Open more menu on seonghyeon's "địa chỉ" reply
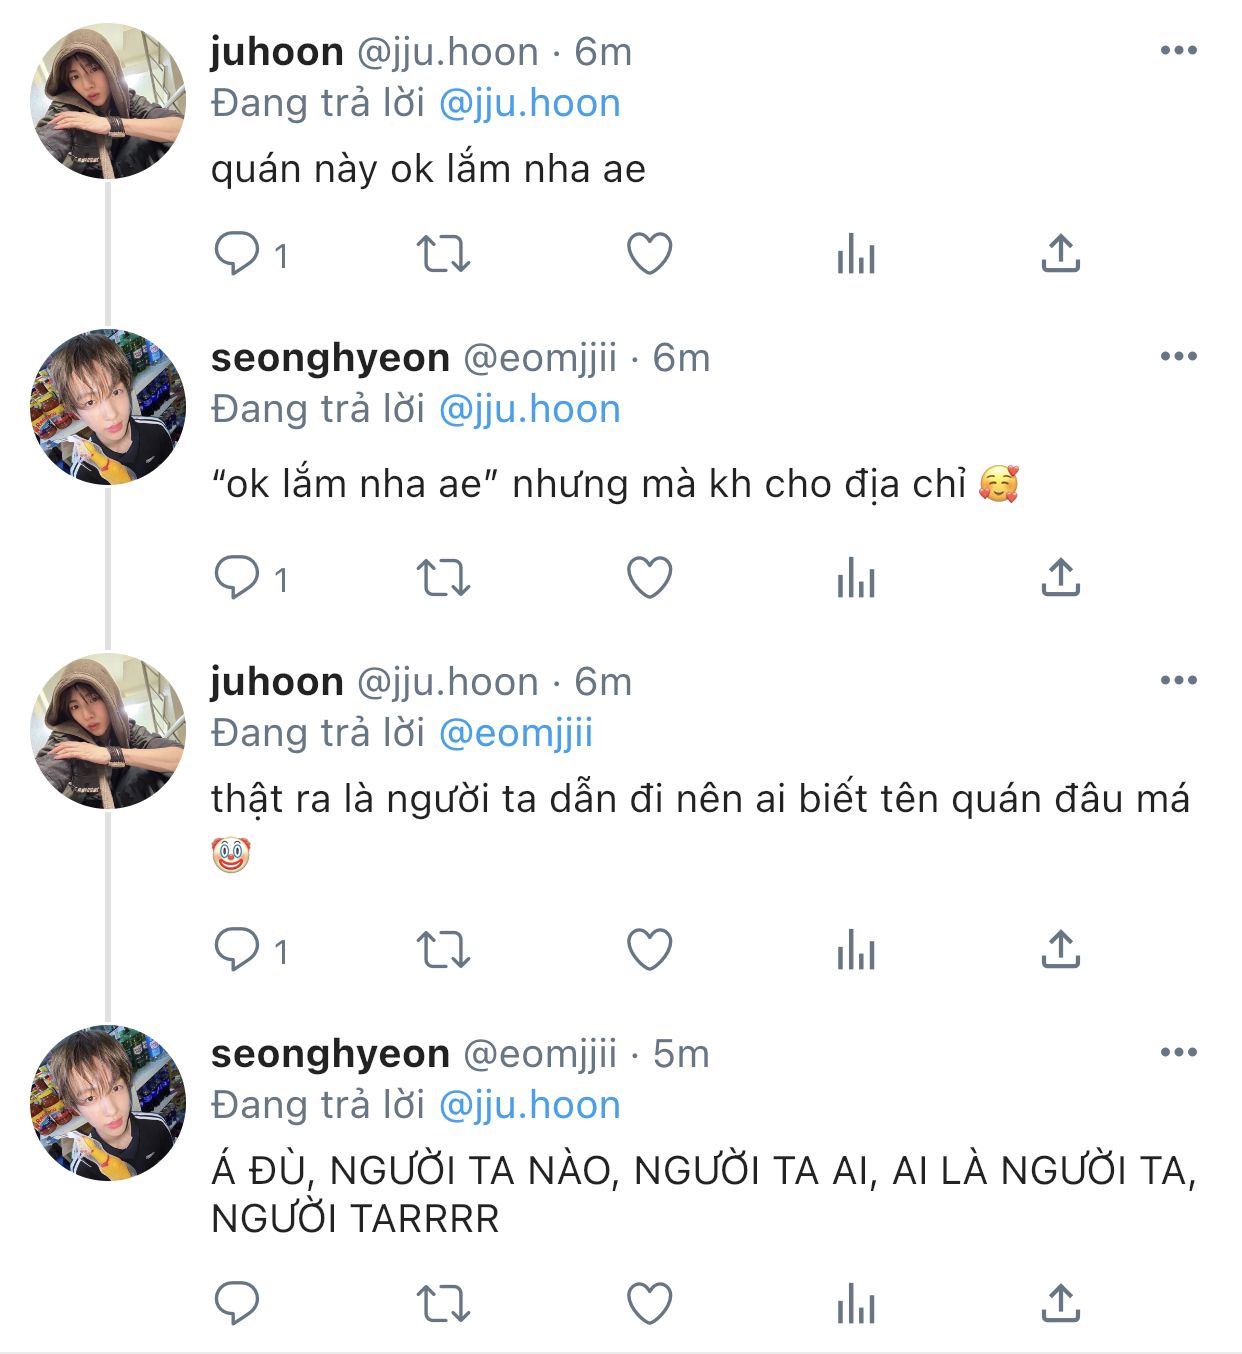The image size is (1242, 1354). 1178,357
